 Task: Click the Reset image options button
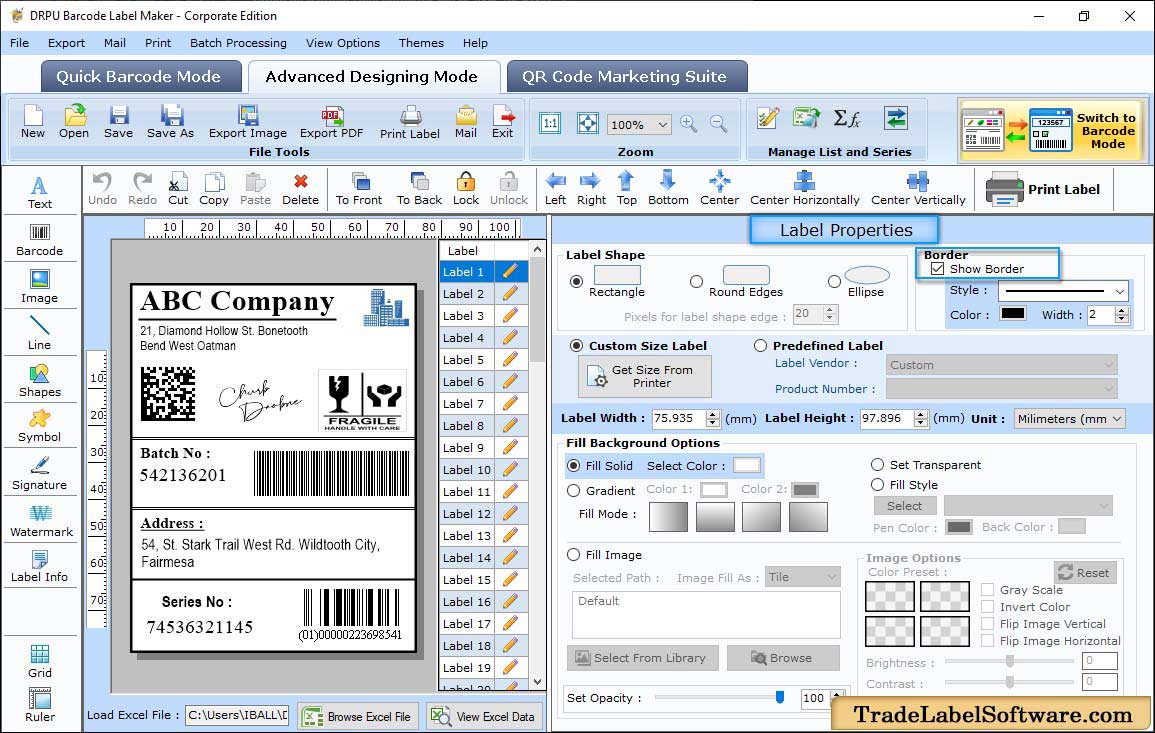1085,572
